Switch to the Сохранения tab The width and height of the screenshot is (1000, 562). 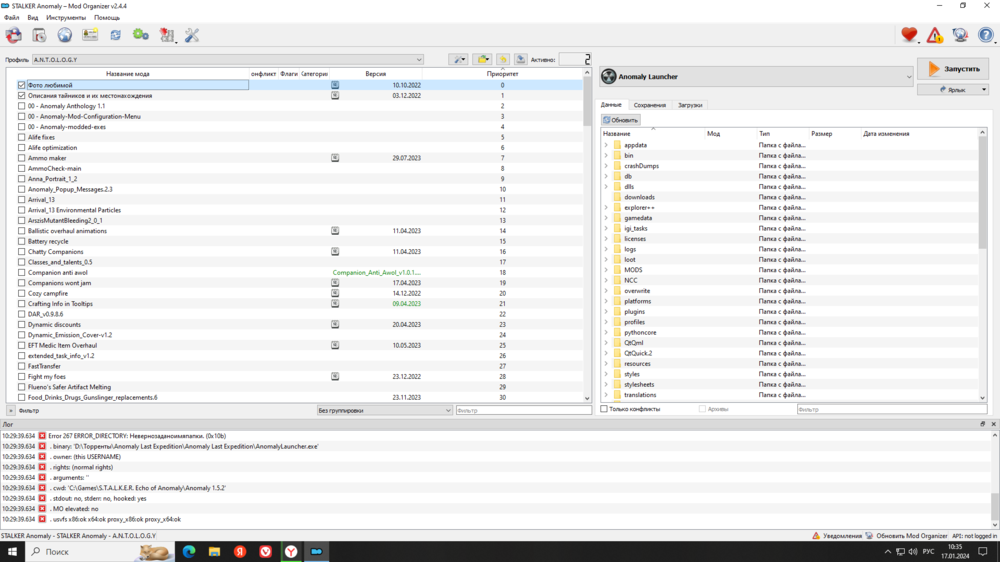click(649, 105)
